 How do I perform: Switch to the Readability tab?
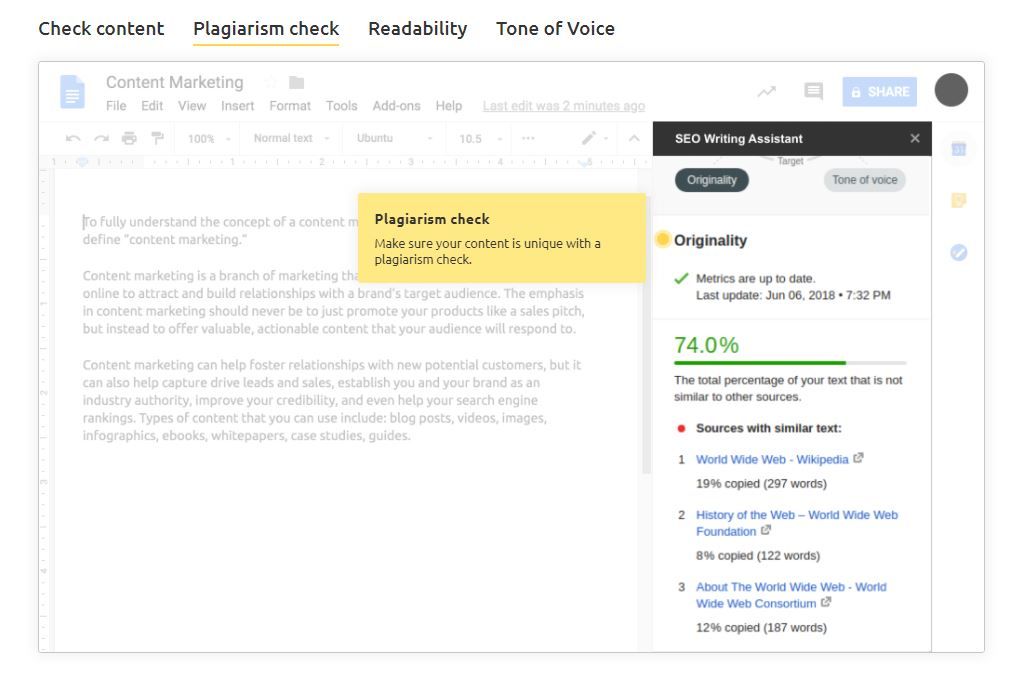(x=417, y=28)
